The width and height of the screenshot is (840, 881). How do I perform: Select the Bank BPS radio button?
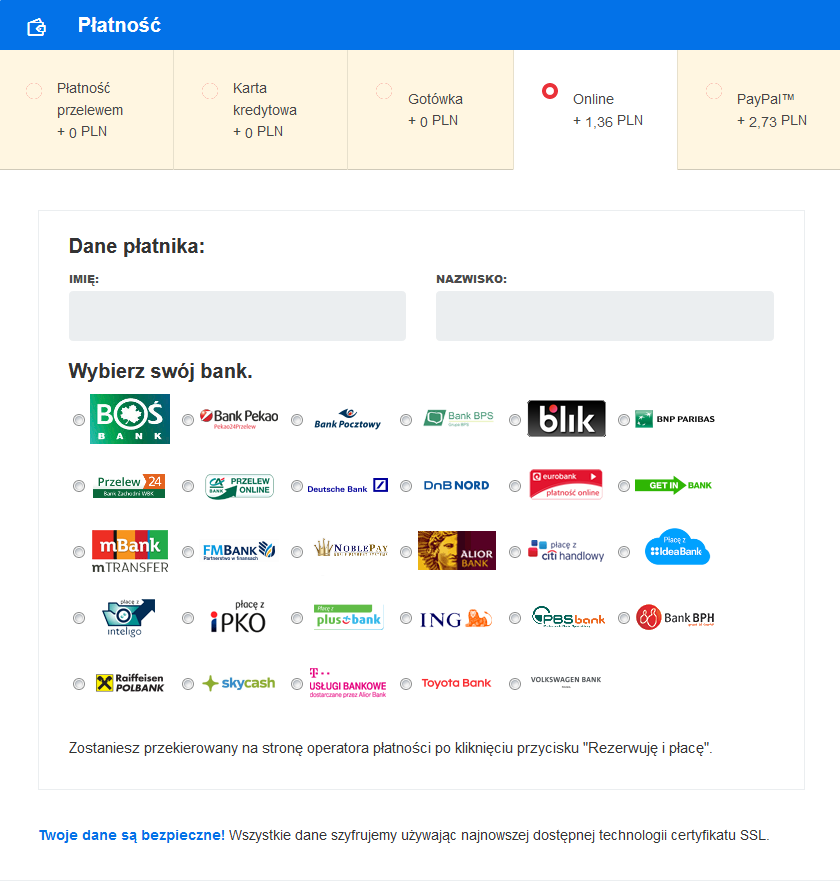[x=406, y=420]
